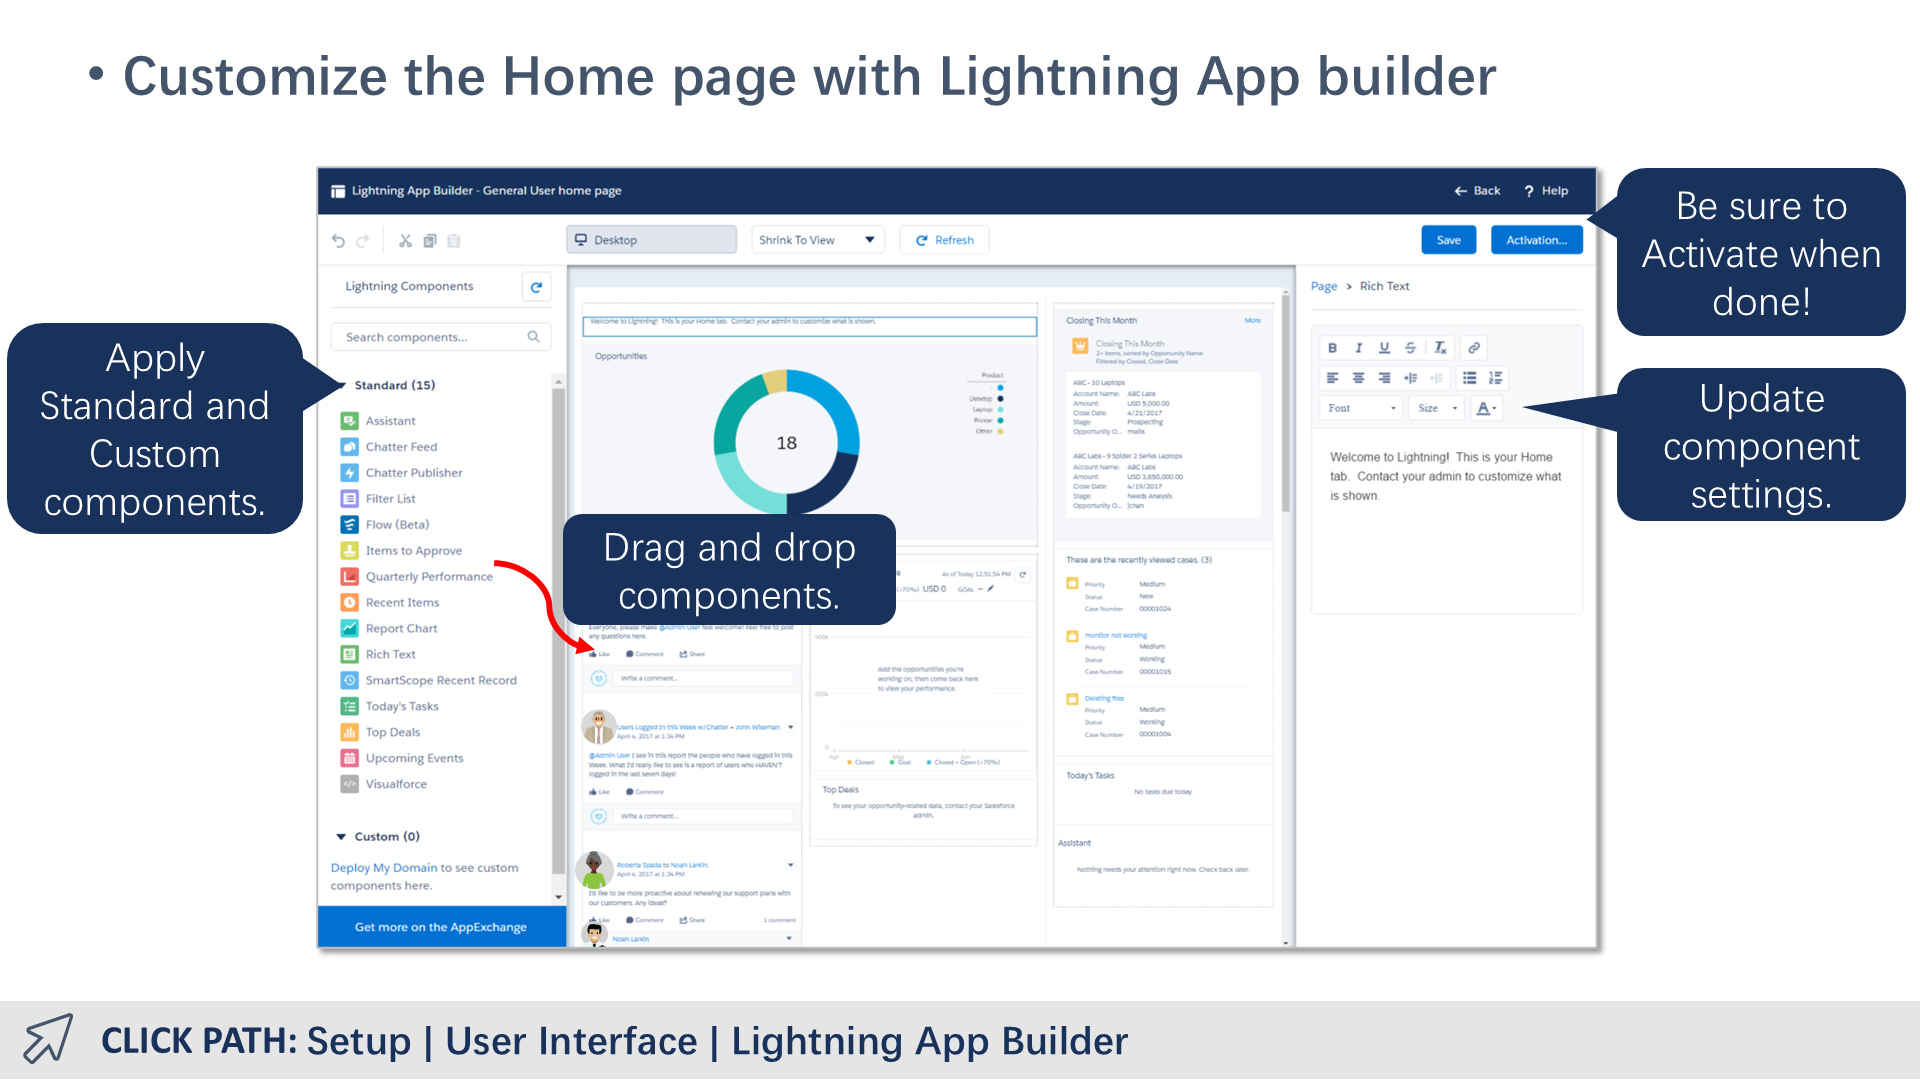Align text left

point(1332,378)
